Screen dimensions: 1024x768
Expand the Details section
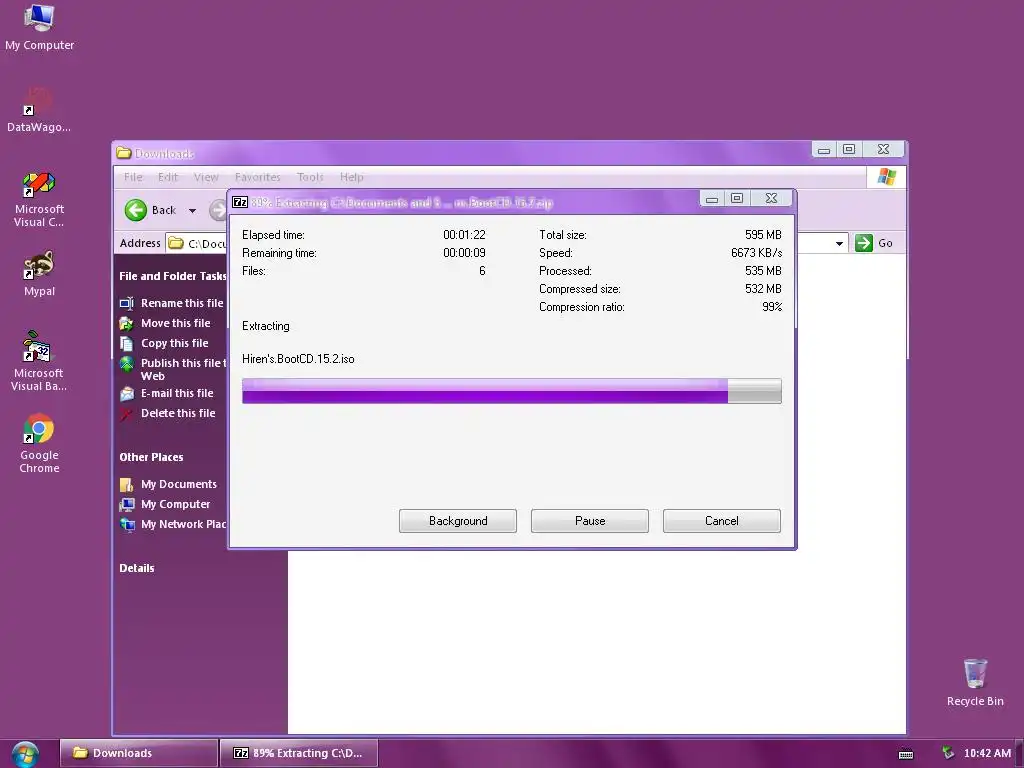136,568
